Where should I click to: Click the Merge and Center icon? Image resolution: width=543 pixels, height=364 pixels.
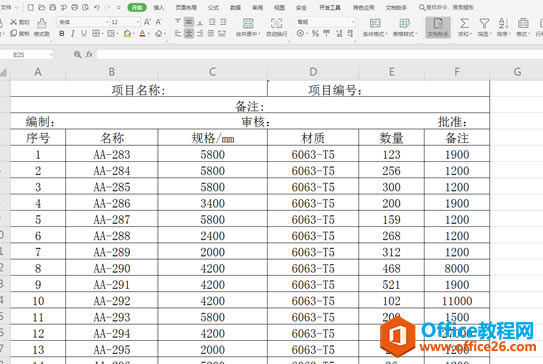pos(248,24)
